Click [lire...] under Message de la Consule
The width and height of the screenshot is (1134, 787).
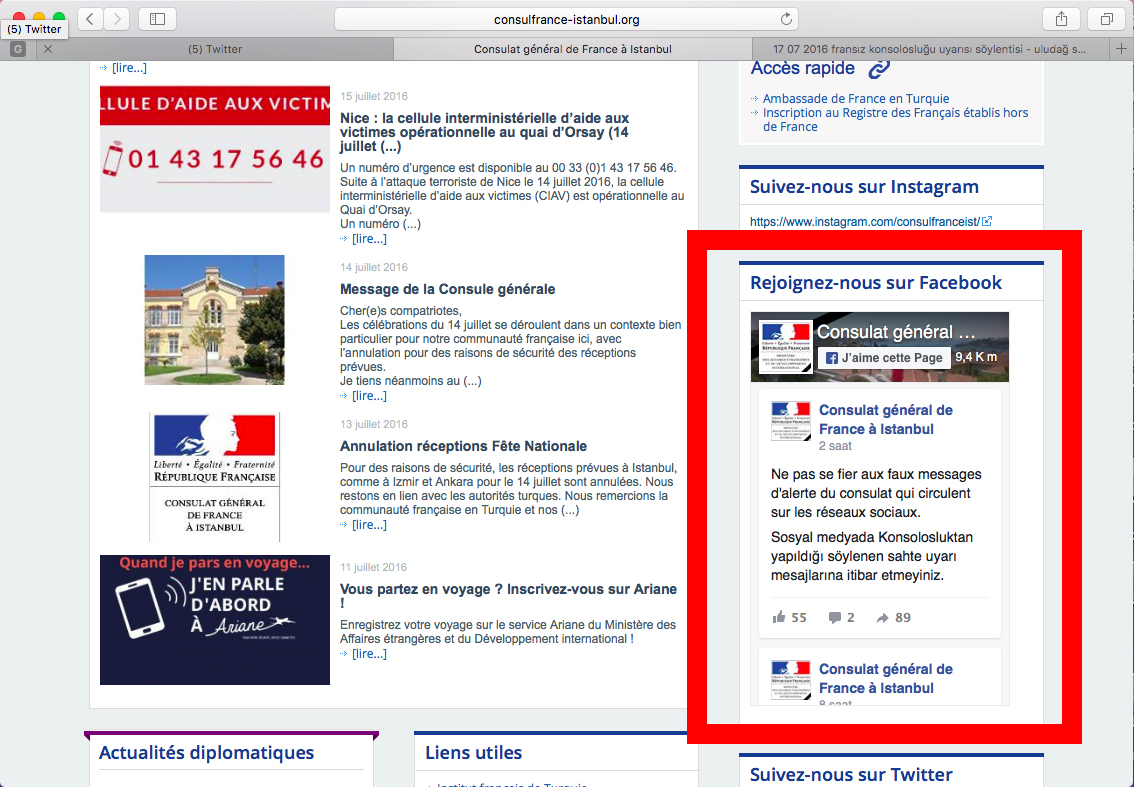[x=369, y=396]
